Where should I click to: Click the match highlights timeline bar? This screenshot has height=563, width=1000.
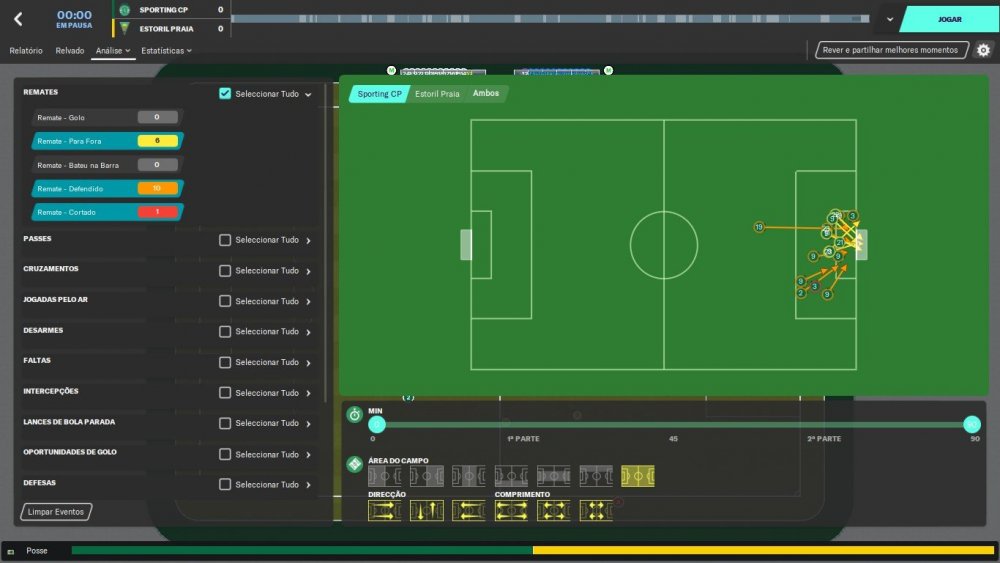[x=550, y=19]
